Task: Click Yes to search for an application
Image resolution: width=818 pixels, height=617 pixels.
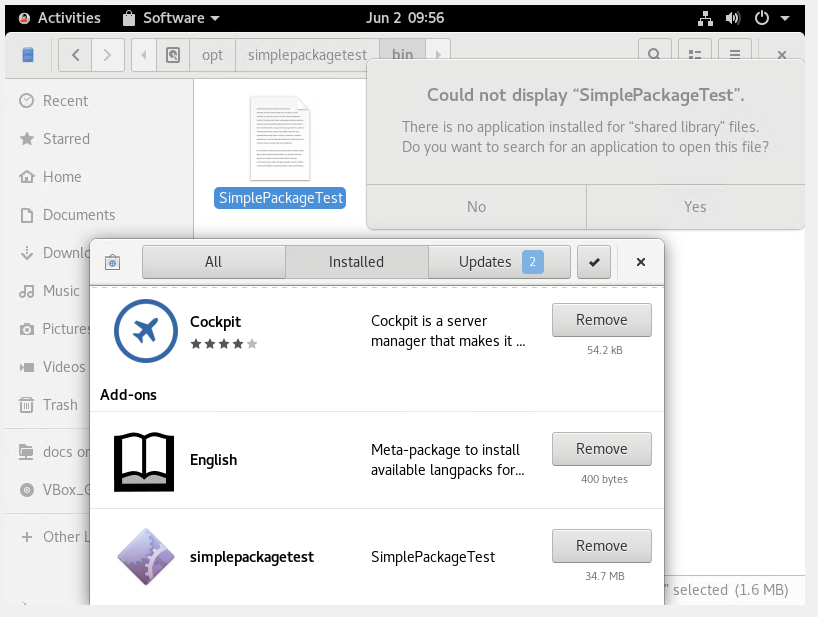Action: coord(695,207)
